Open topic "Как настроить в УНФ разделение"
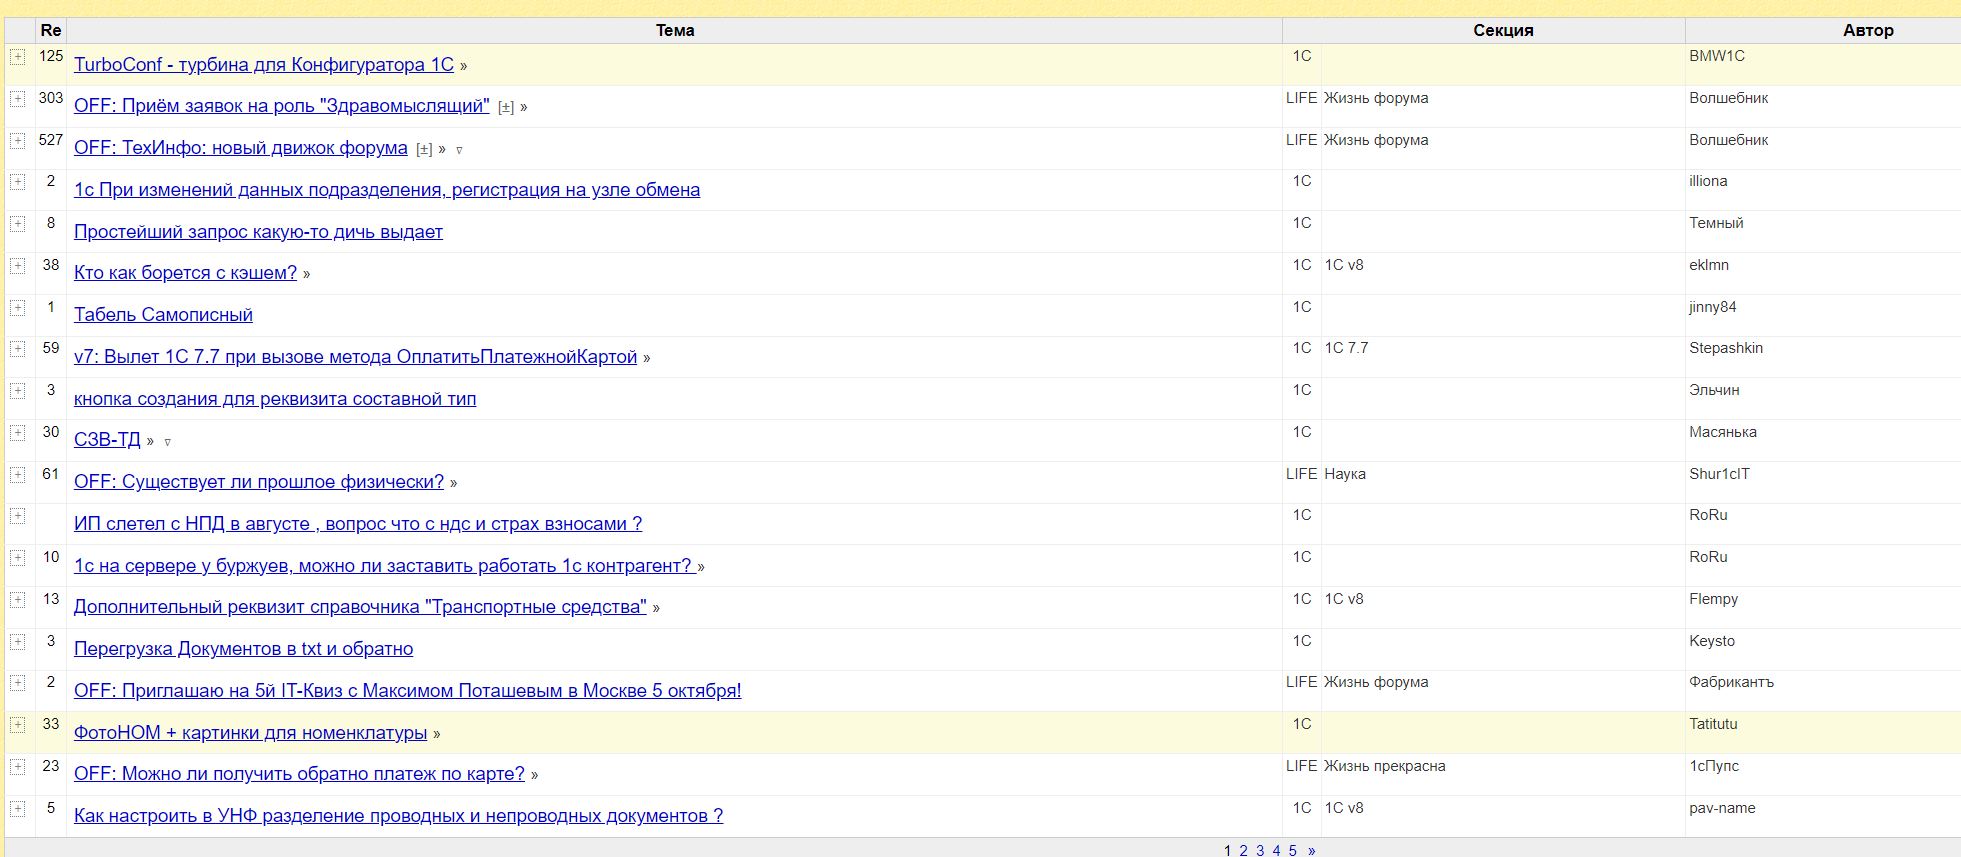 tap(398, 816)
